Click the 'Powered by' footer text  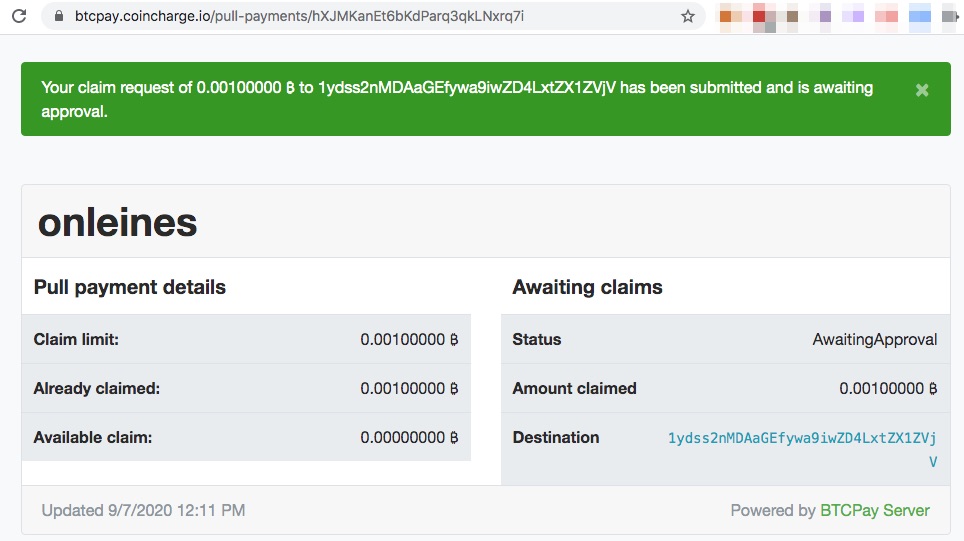point(773,510)
